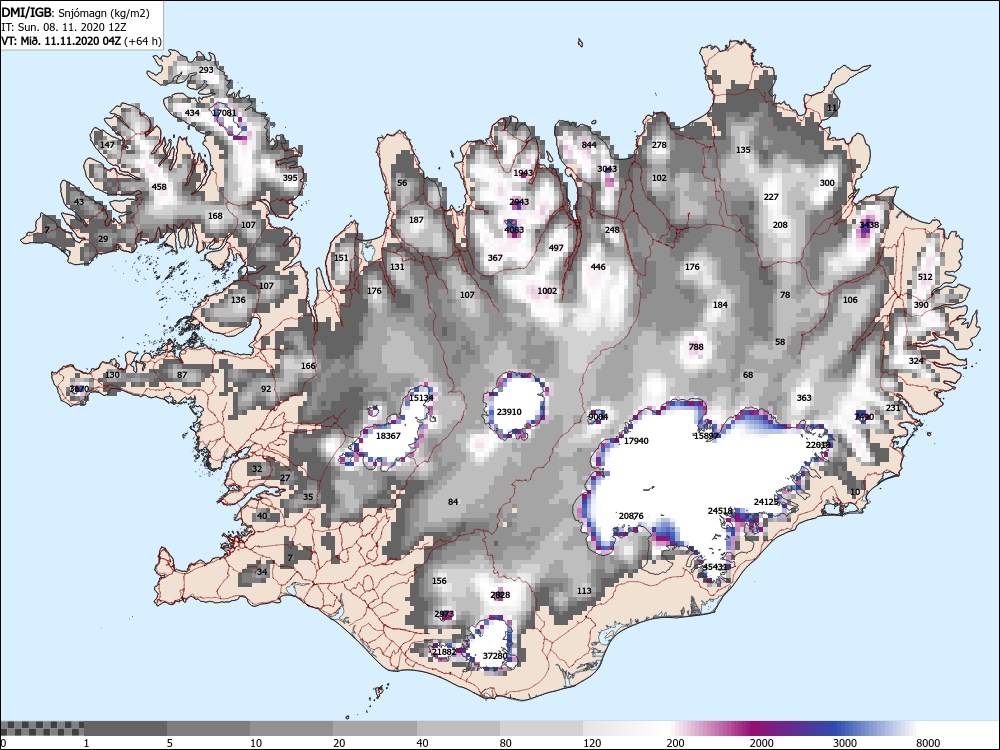Click the snow value '17081' on the map

224,113
